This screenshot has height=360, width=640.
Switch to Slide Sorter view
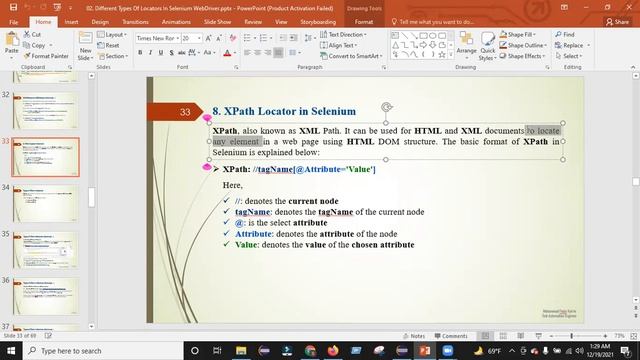[x=503, y=336]
